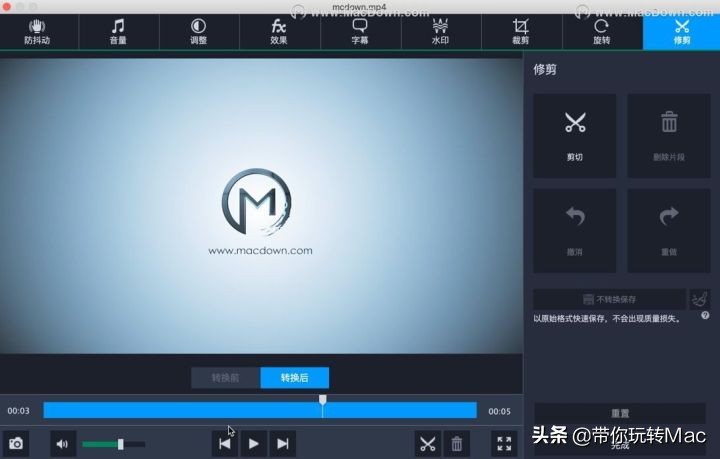Switch to the 字幕 subtitles tab
The width and height of the screenshot is (720, 459).
[x=360, y=32]
